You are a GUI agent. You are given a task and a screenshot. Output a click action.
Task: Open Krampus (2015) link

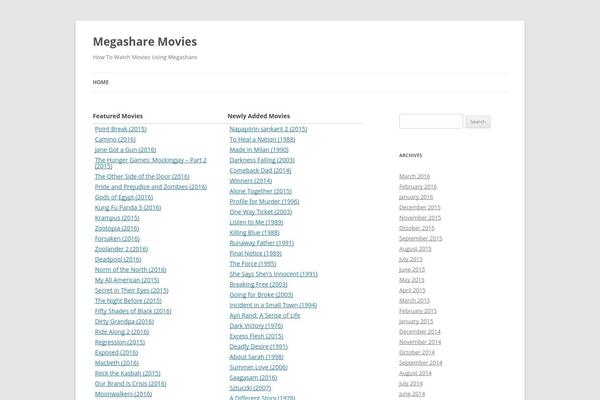pos(117,218)
